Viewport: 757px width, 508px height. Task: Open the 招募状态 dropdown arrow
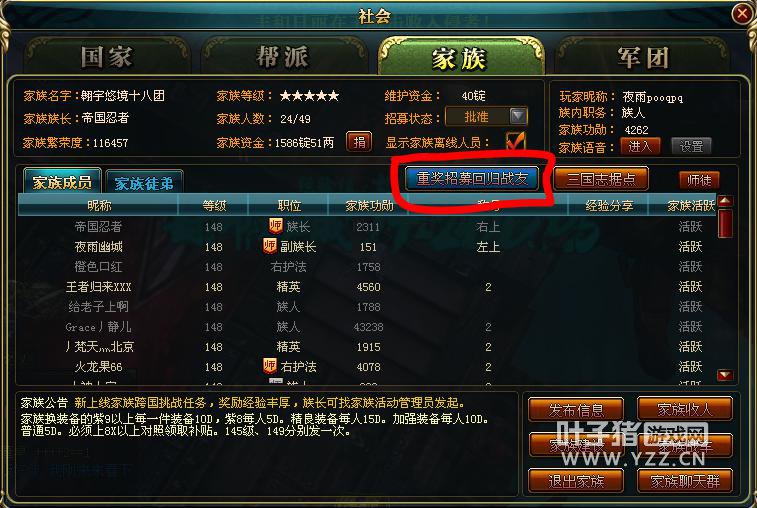(x=518, y=116)
